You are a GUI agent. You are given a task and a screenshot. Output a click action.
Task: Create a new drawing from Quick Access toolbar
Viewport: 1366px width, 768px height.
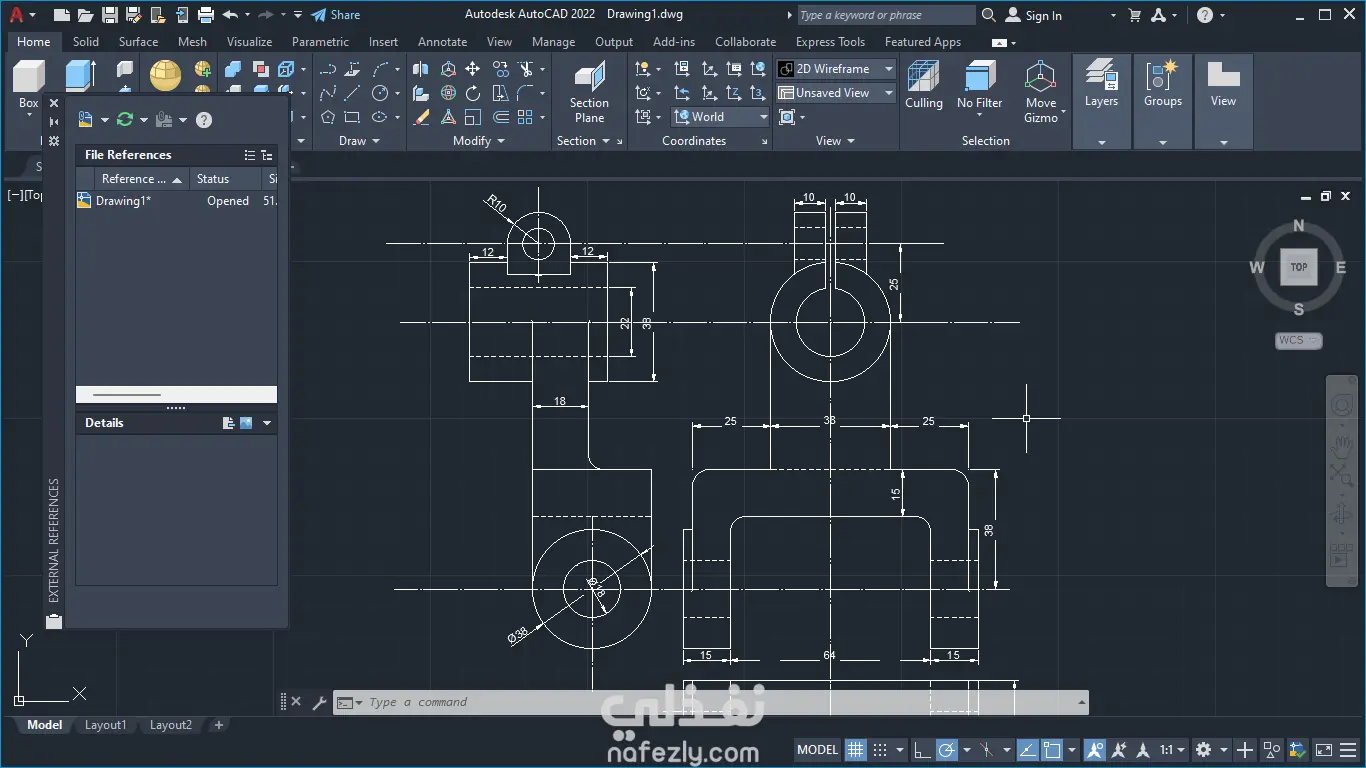click(x=62, y=15)
